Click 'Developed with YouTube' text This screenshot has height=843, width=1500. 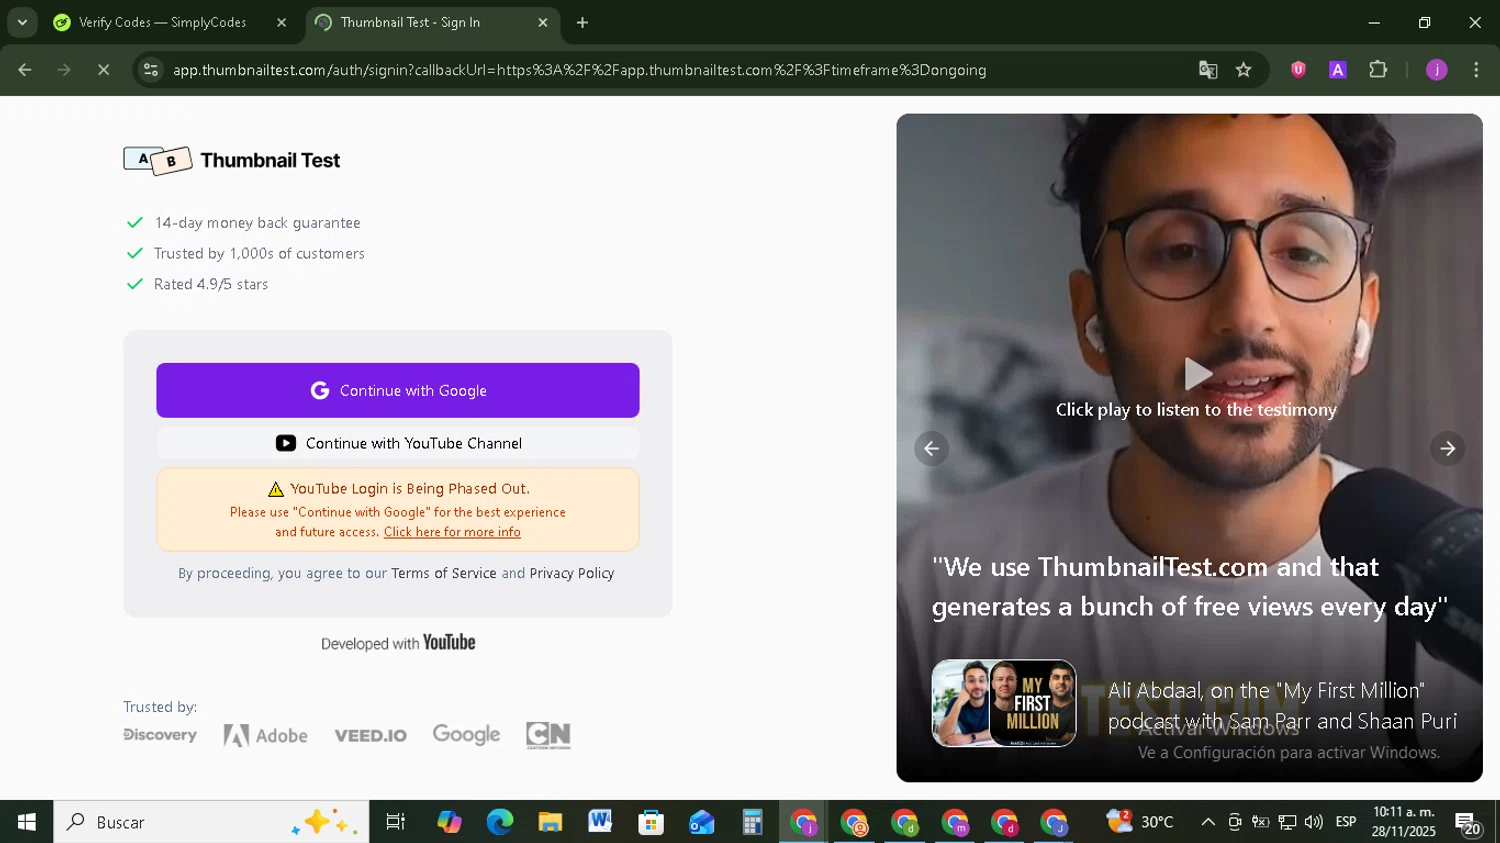tap(398, 643)
